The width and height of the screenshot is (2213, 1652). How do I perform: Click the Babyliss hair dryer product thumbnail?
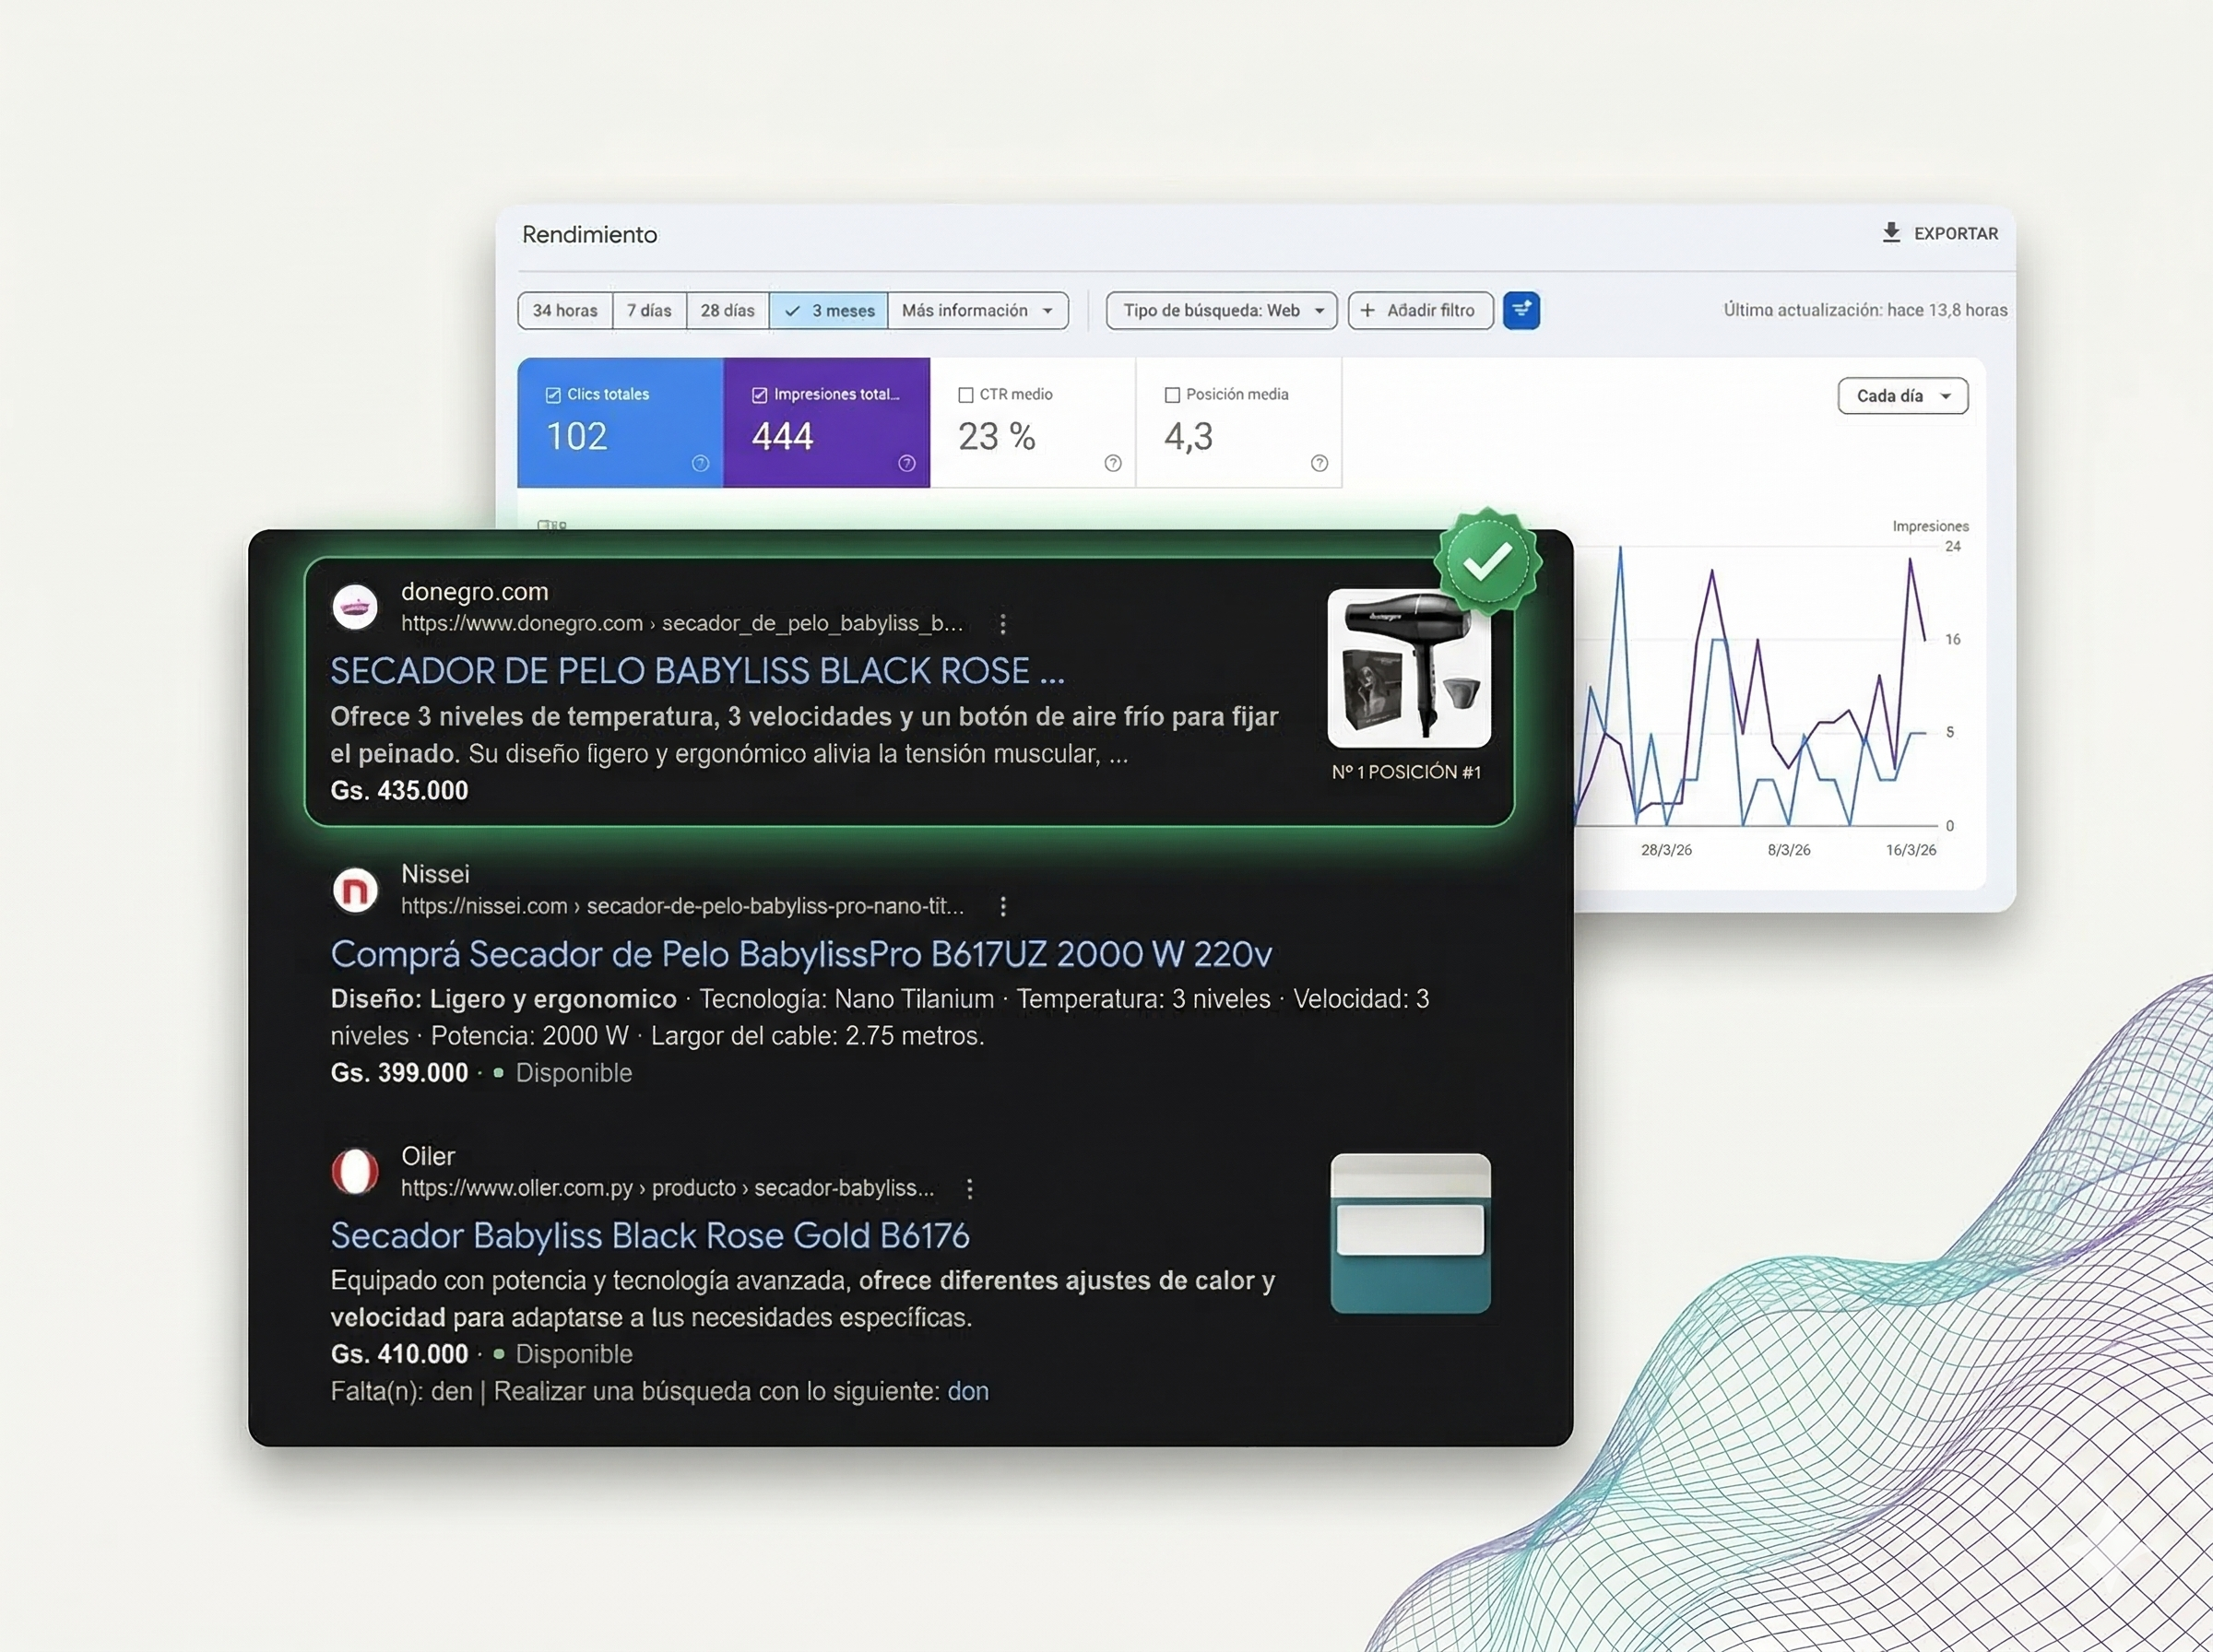[1409, 668]
